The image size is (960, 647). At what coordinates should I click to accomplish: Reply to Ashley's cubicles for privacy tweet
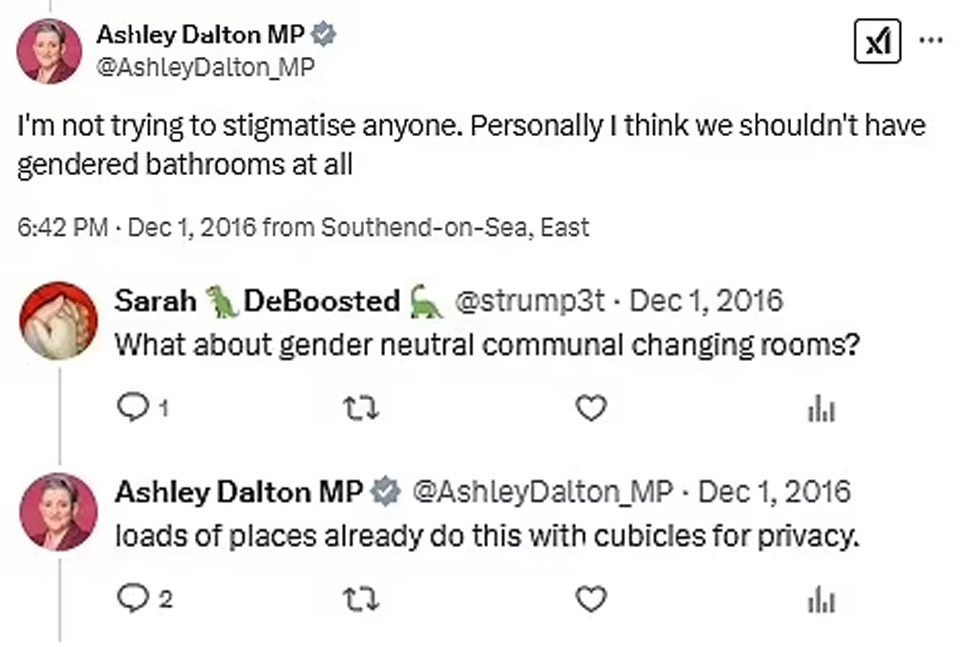pyautogui.click(x=132, y=598)
